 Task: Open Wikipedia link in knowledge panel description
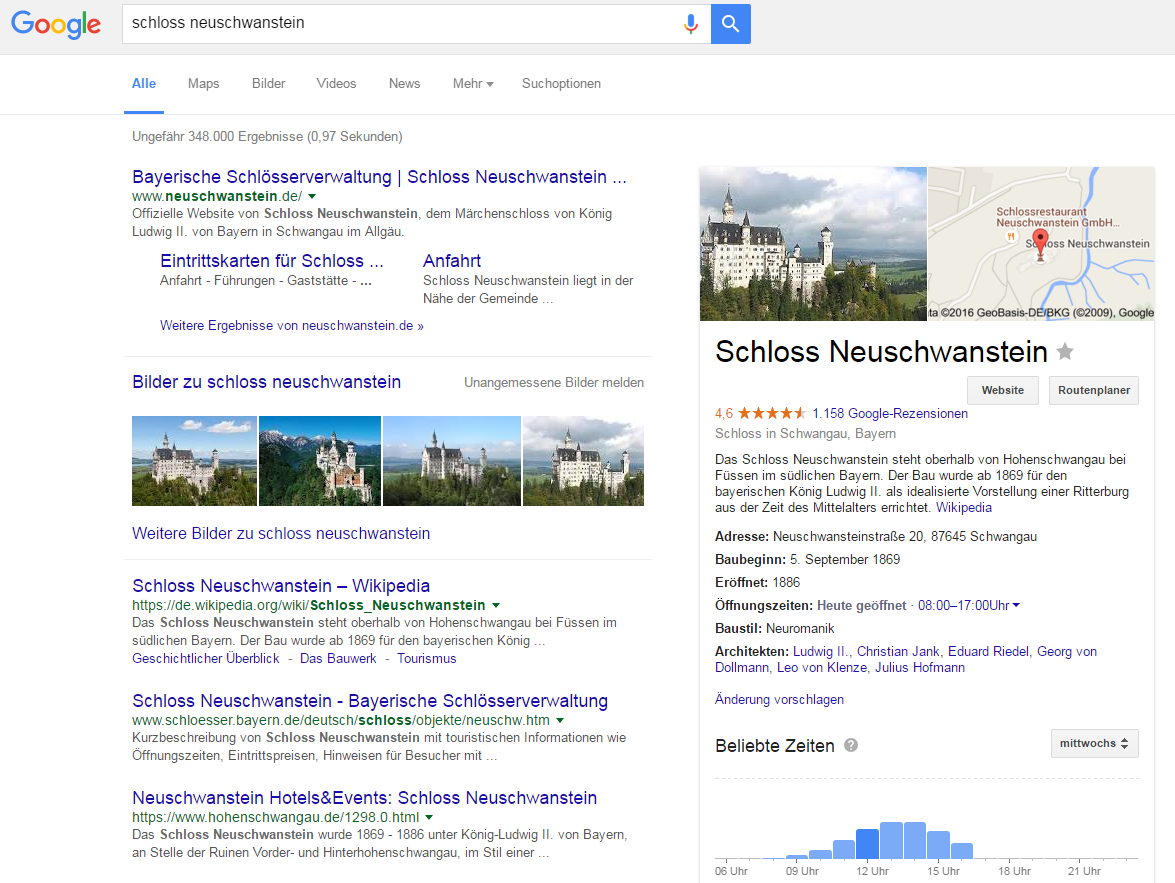(x=964, y=508)
